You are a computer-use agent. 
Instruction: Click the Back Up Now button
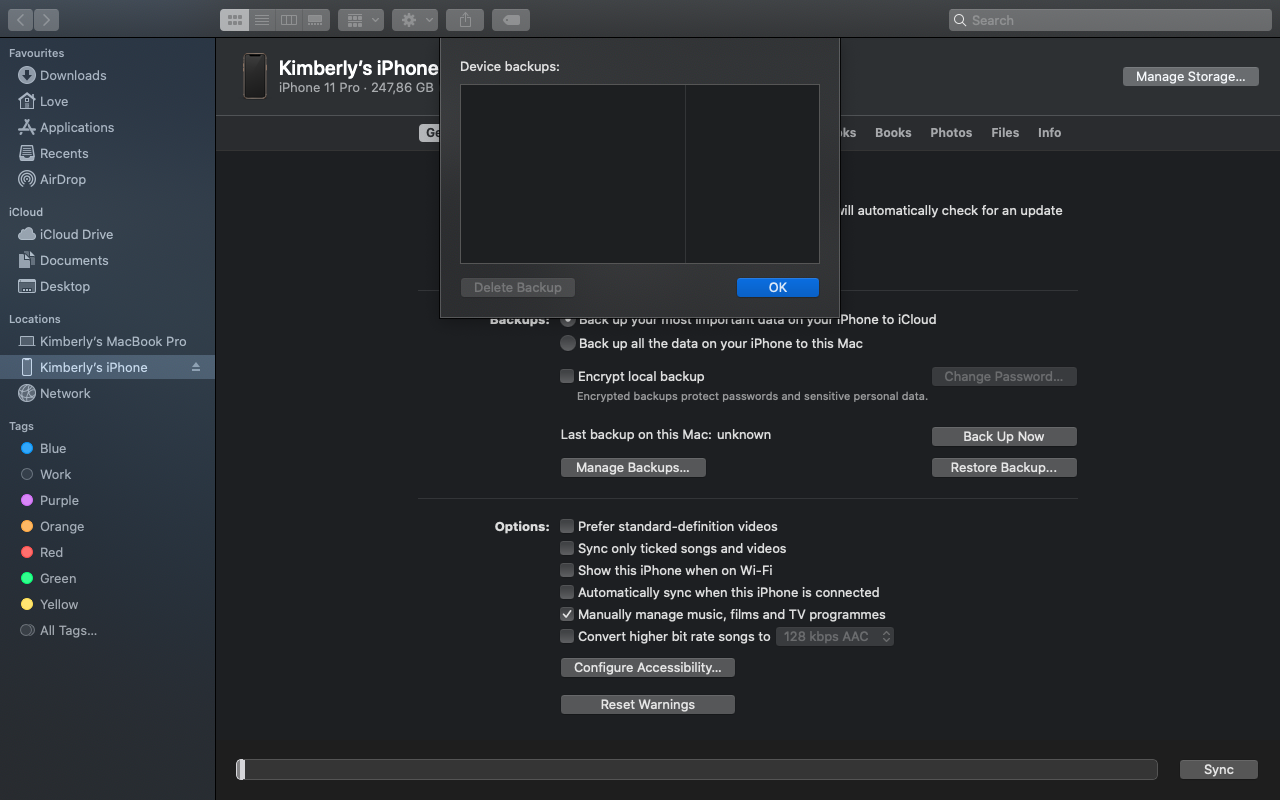pyautogui.click(x=1004, y=436)
